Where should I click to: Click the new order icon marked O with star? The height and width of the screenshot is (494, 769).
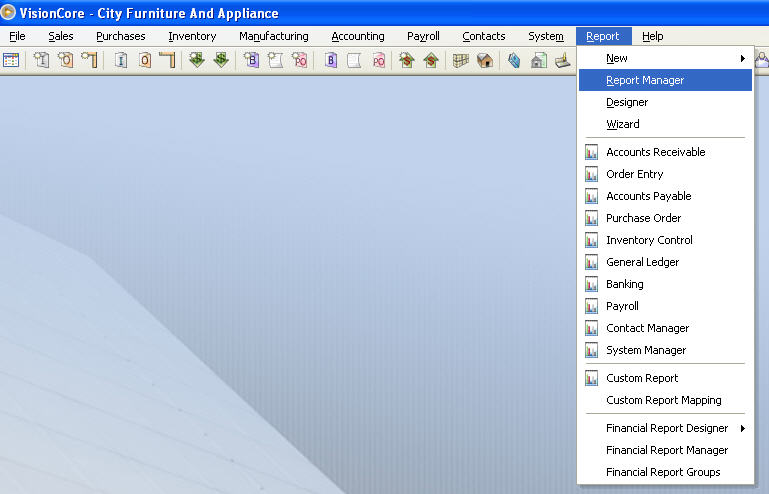pyautogui.click(x=65, y=60)
